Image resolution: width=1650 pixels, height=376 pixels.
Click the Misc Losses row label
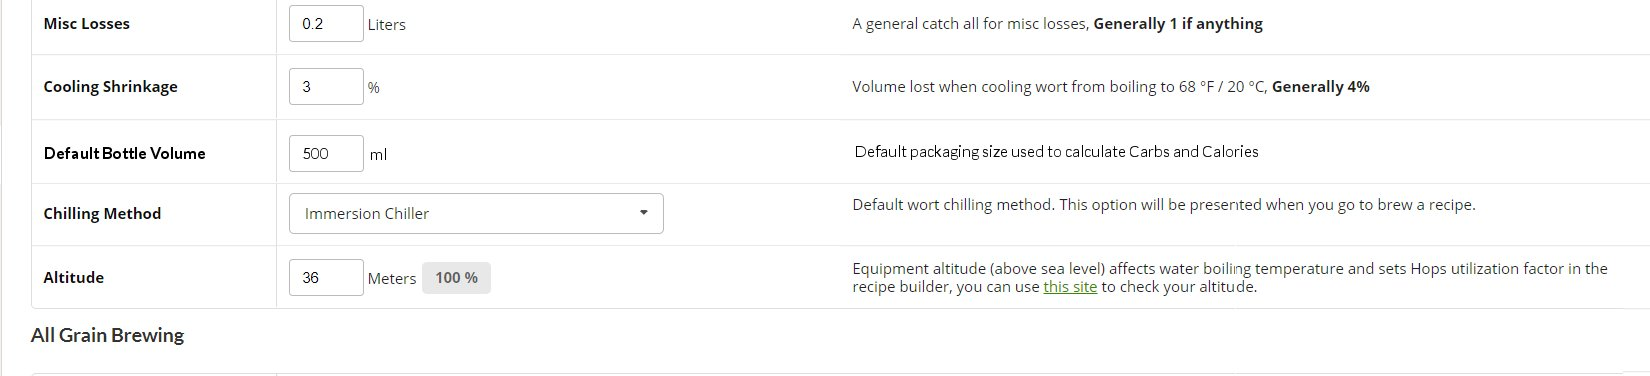point(87,23)
